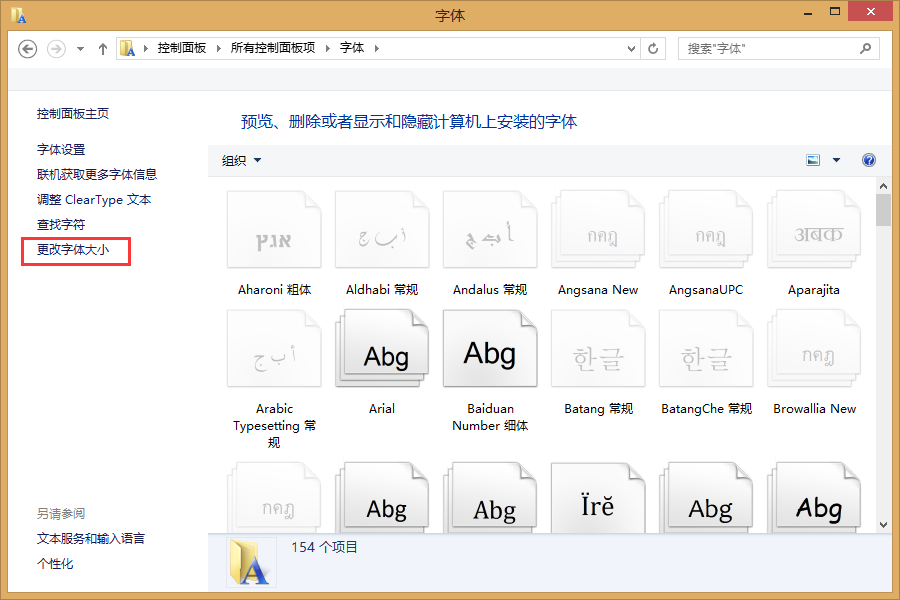Select the Browallia New font icon
The image size is (900, 600).
point(813,349)
